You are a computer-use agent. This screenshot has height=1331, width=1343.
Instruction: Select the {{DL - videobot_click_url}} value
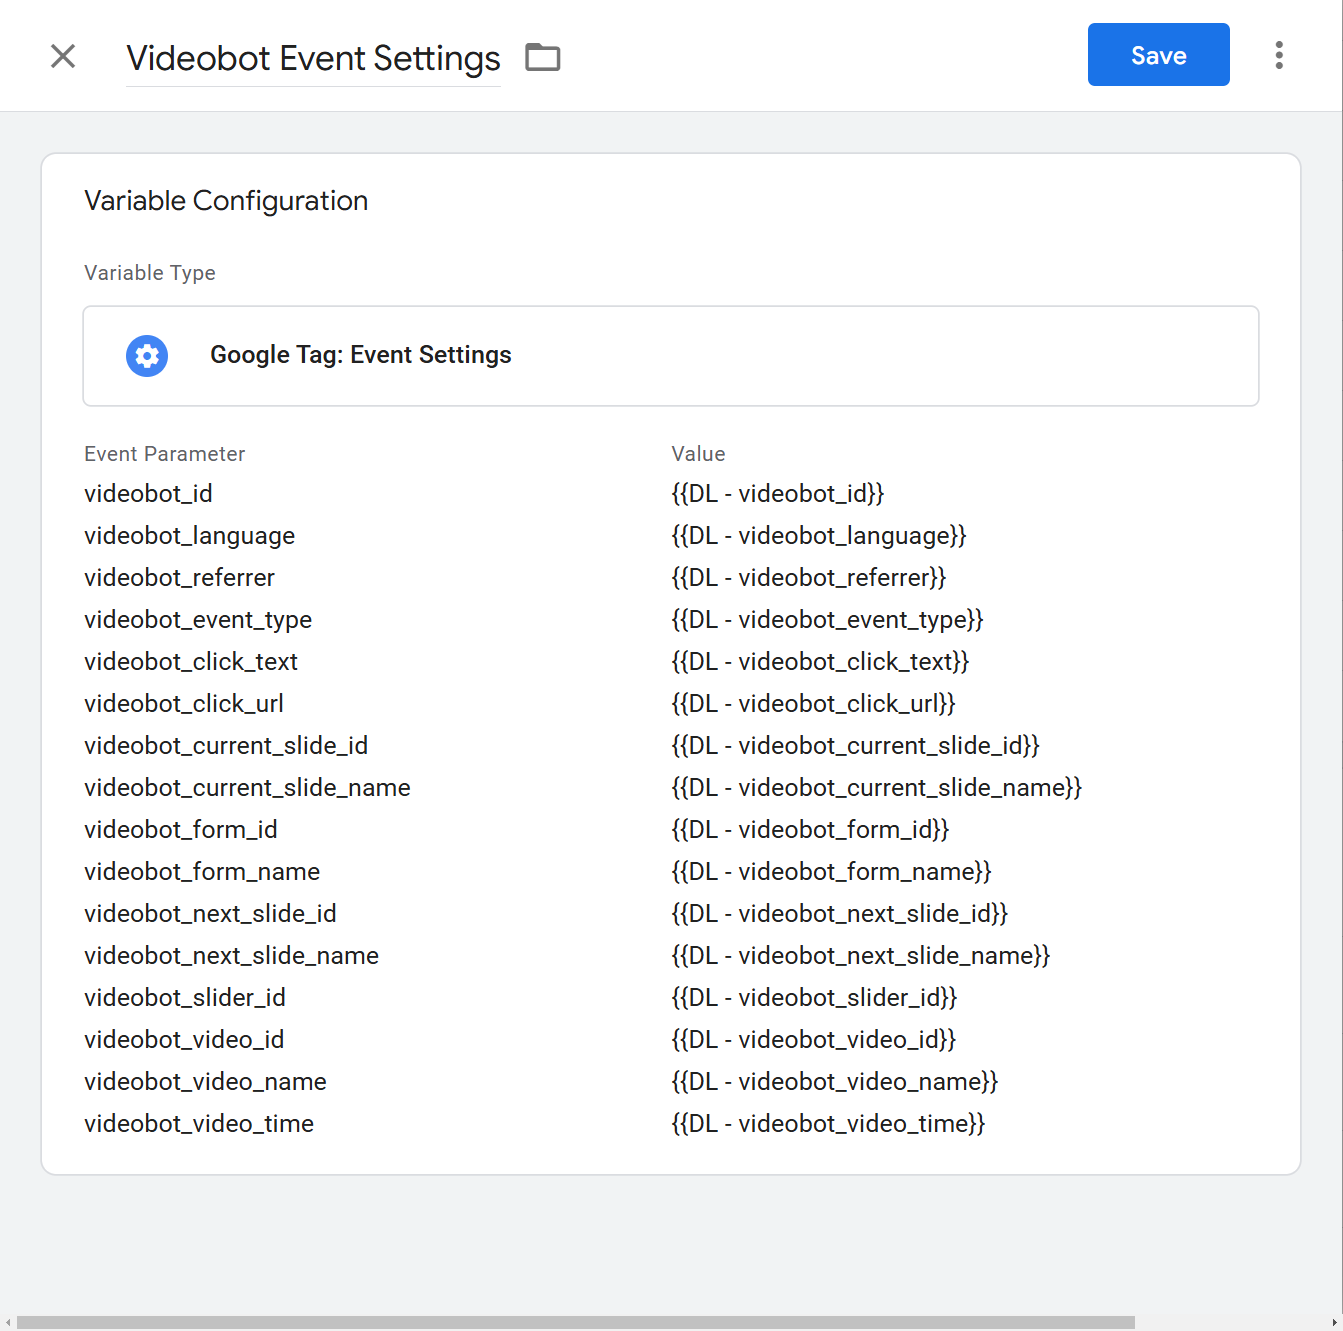[x=812, y=703]
